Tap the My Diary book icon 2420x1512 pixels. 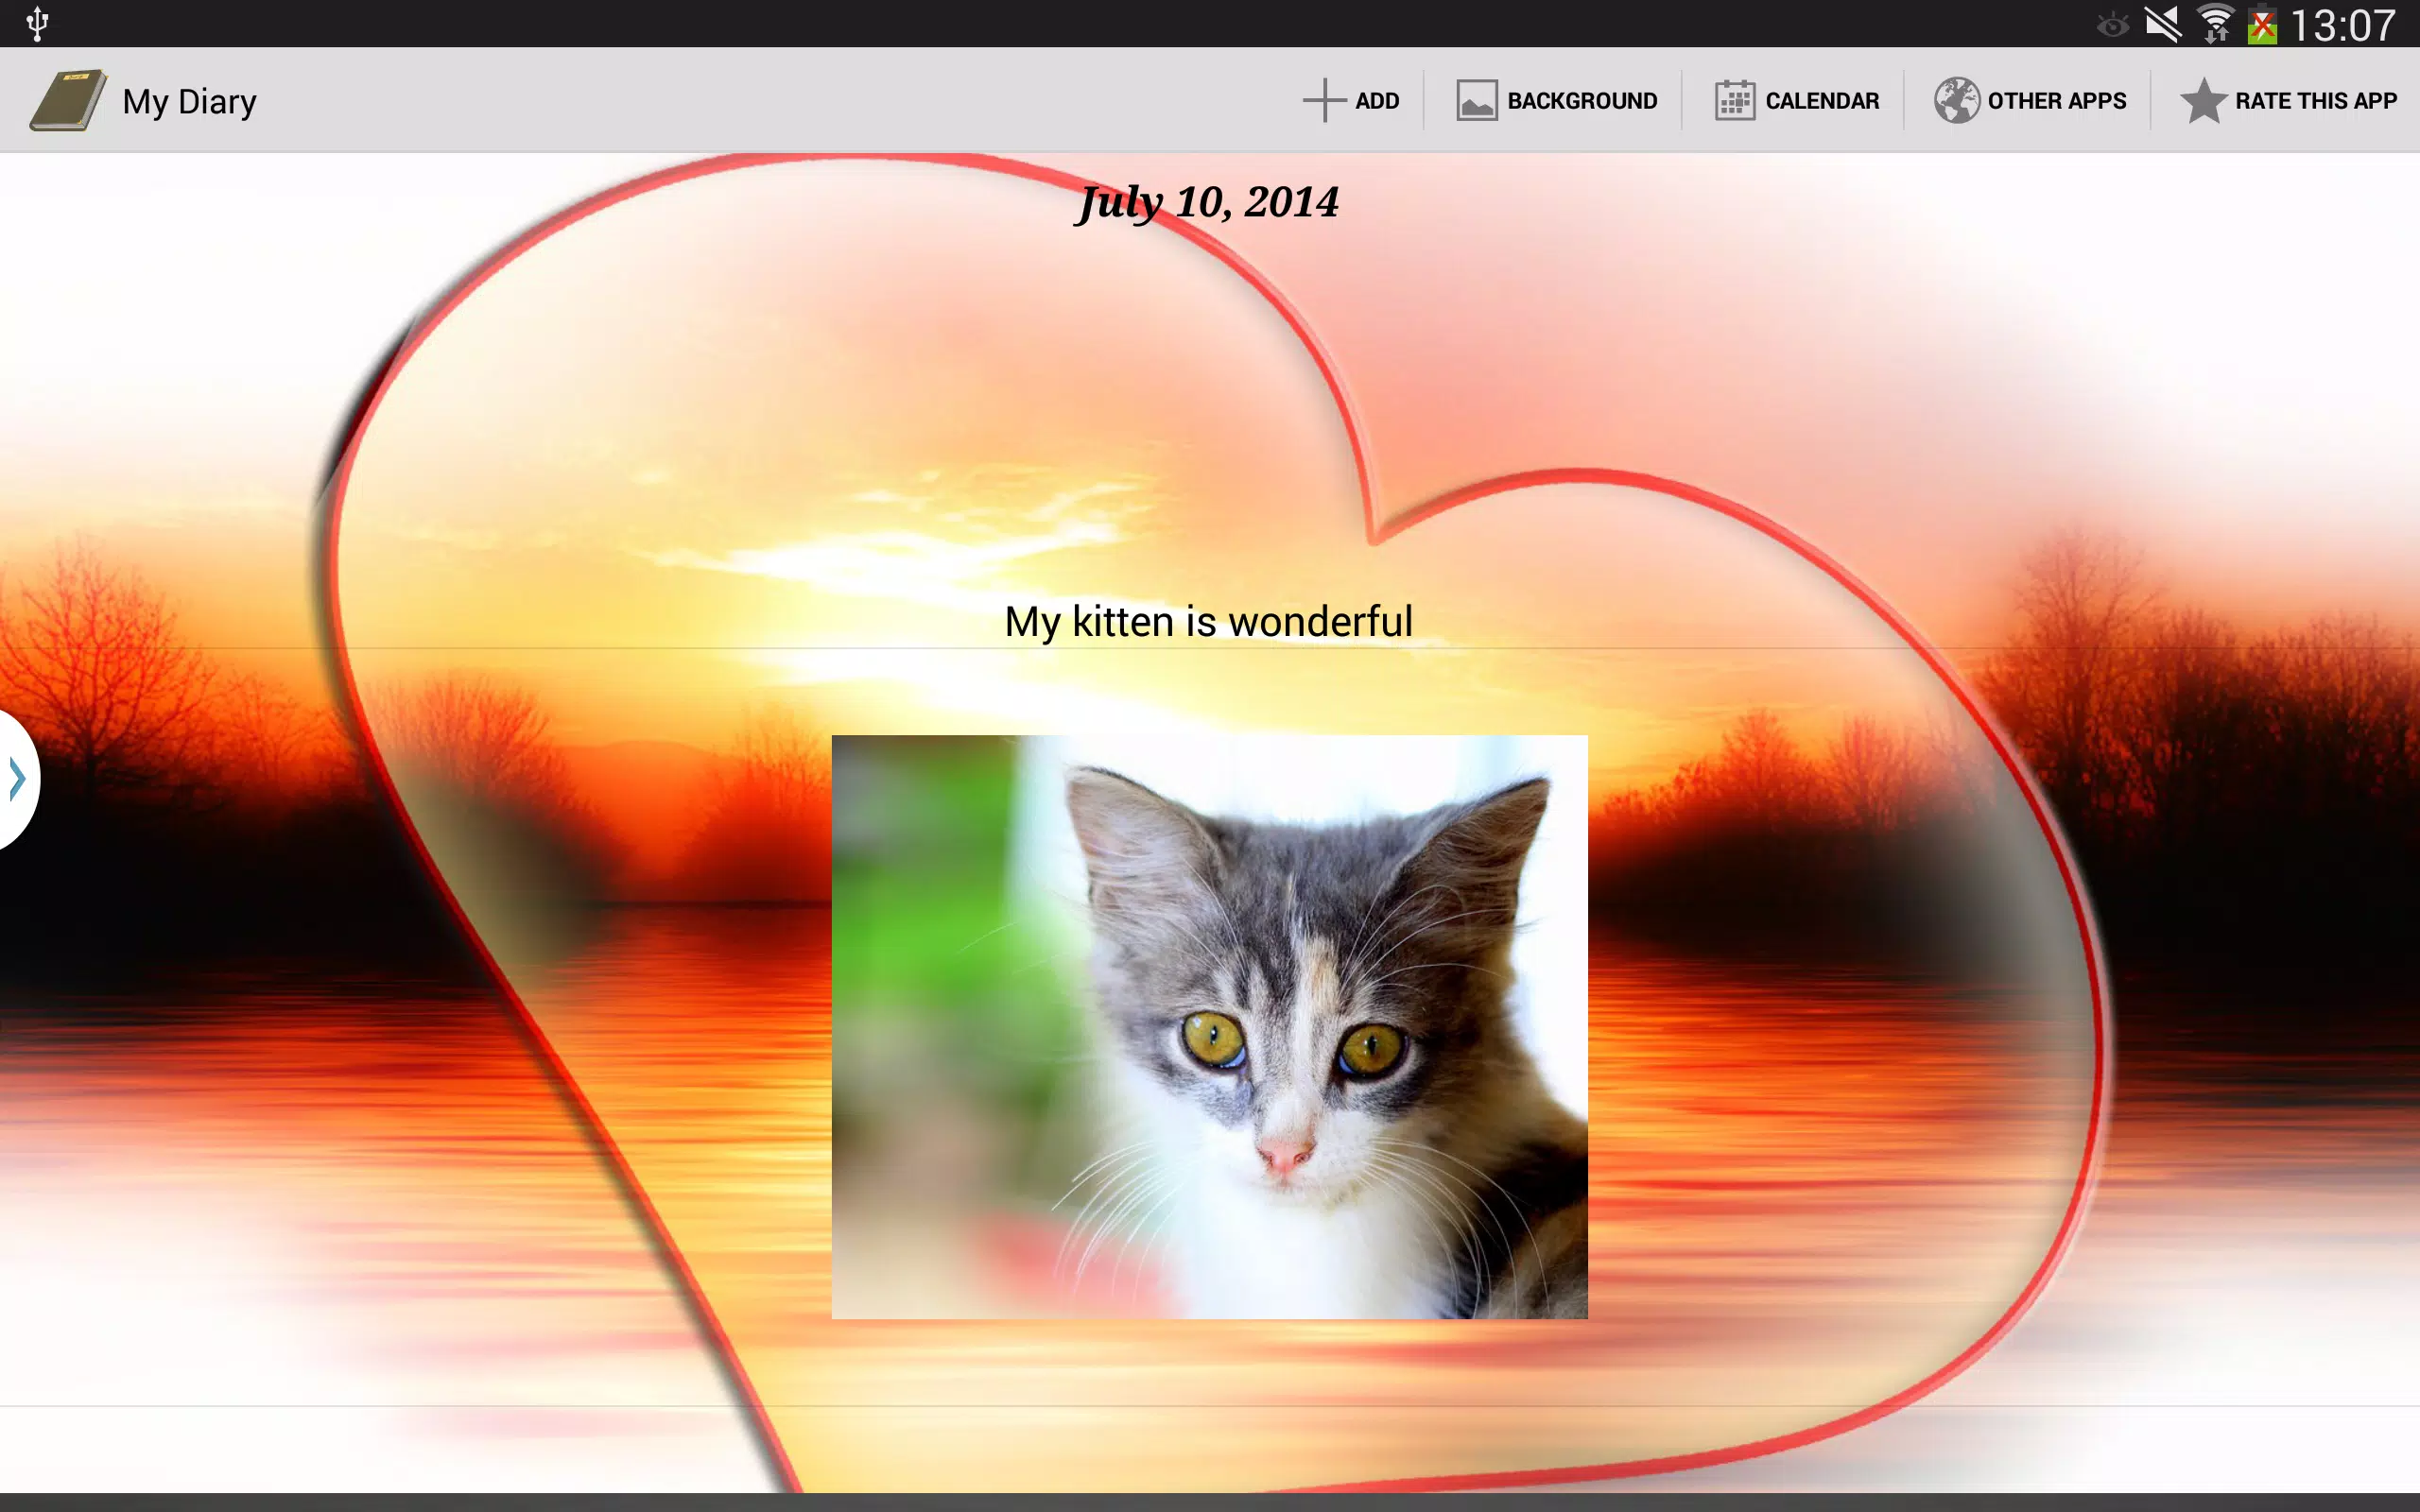68,100
